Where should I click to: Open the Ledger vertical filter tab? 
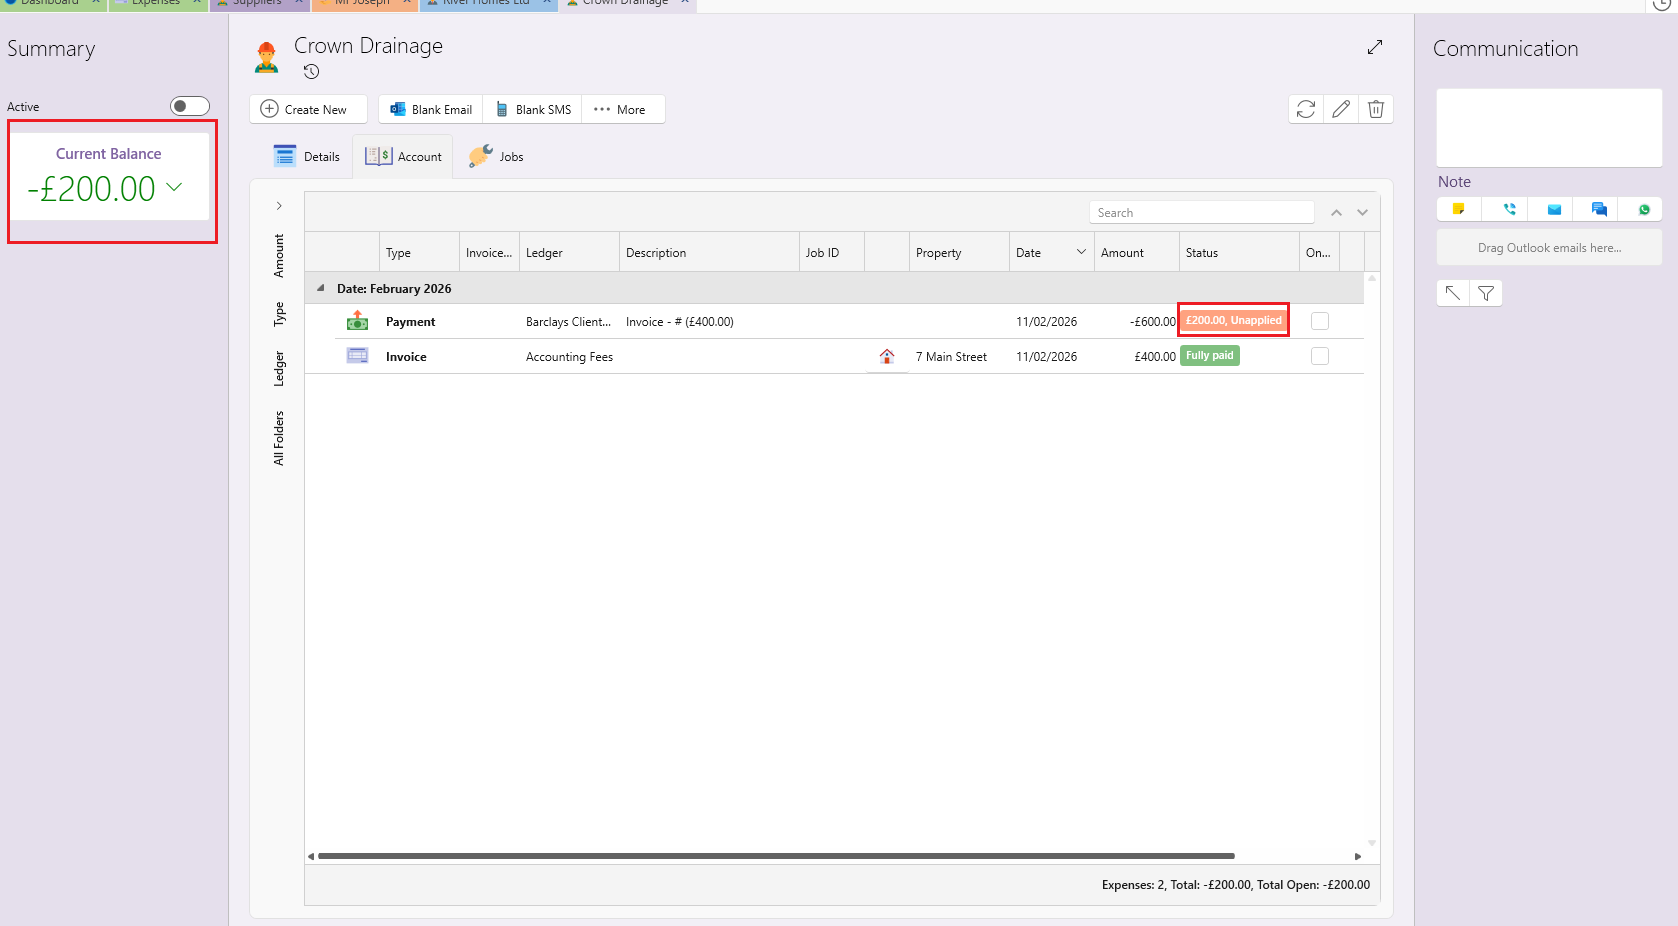(279, 368)
